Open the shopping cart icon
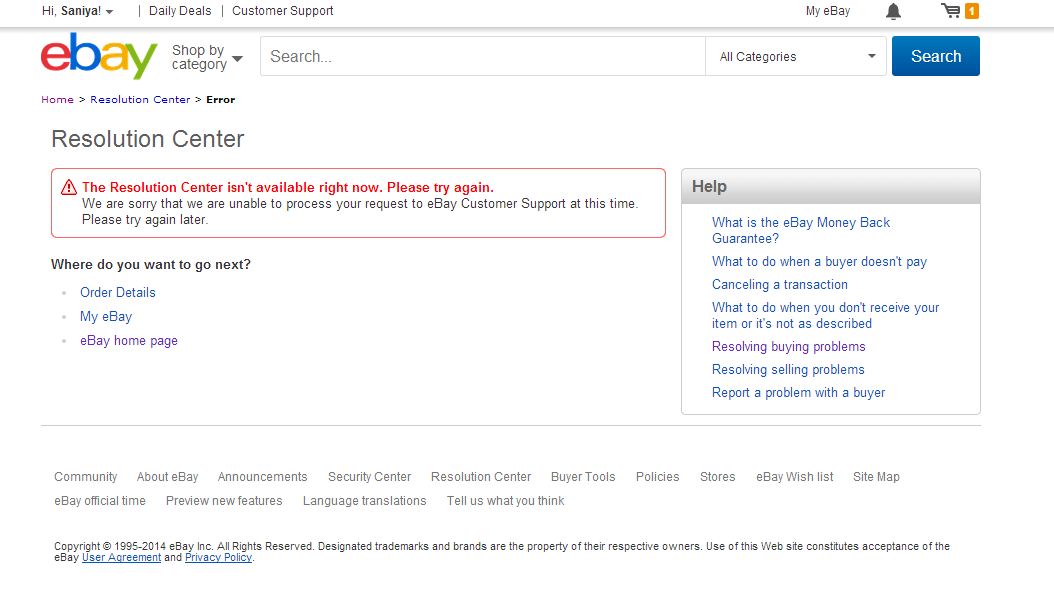Viewport: 1054px width, 595px height. point(950,11)
